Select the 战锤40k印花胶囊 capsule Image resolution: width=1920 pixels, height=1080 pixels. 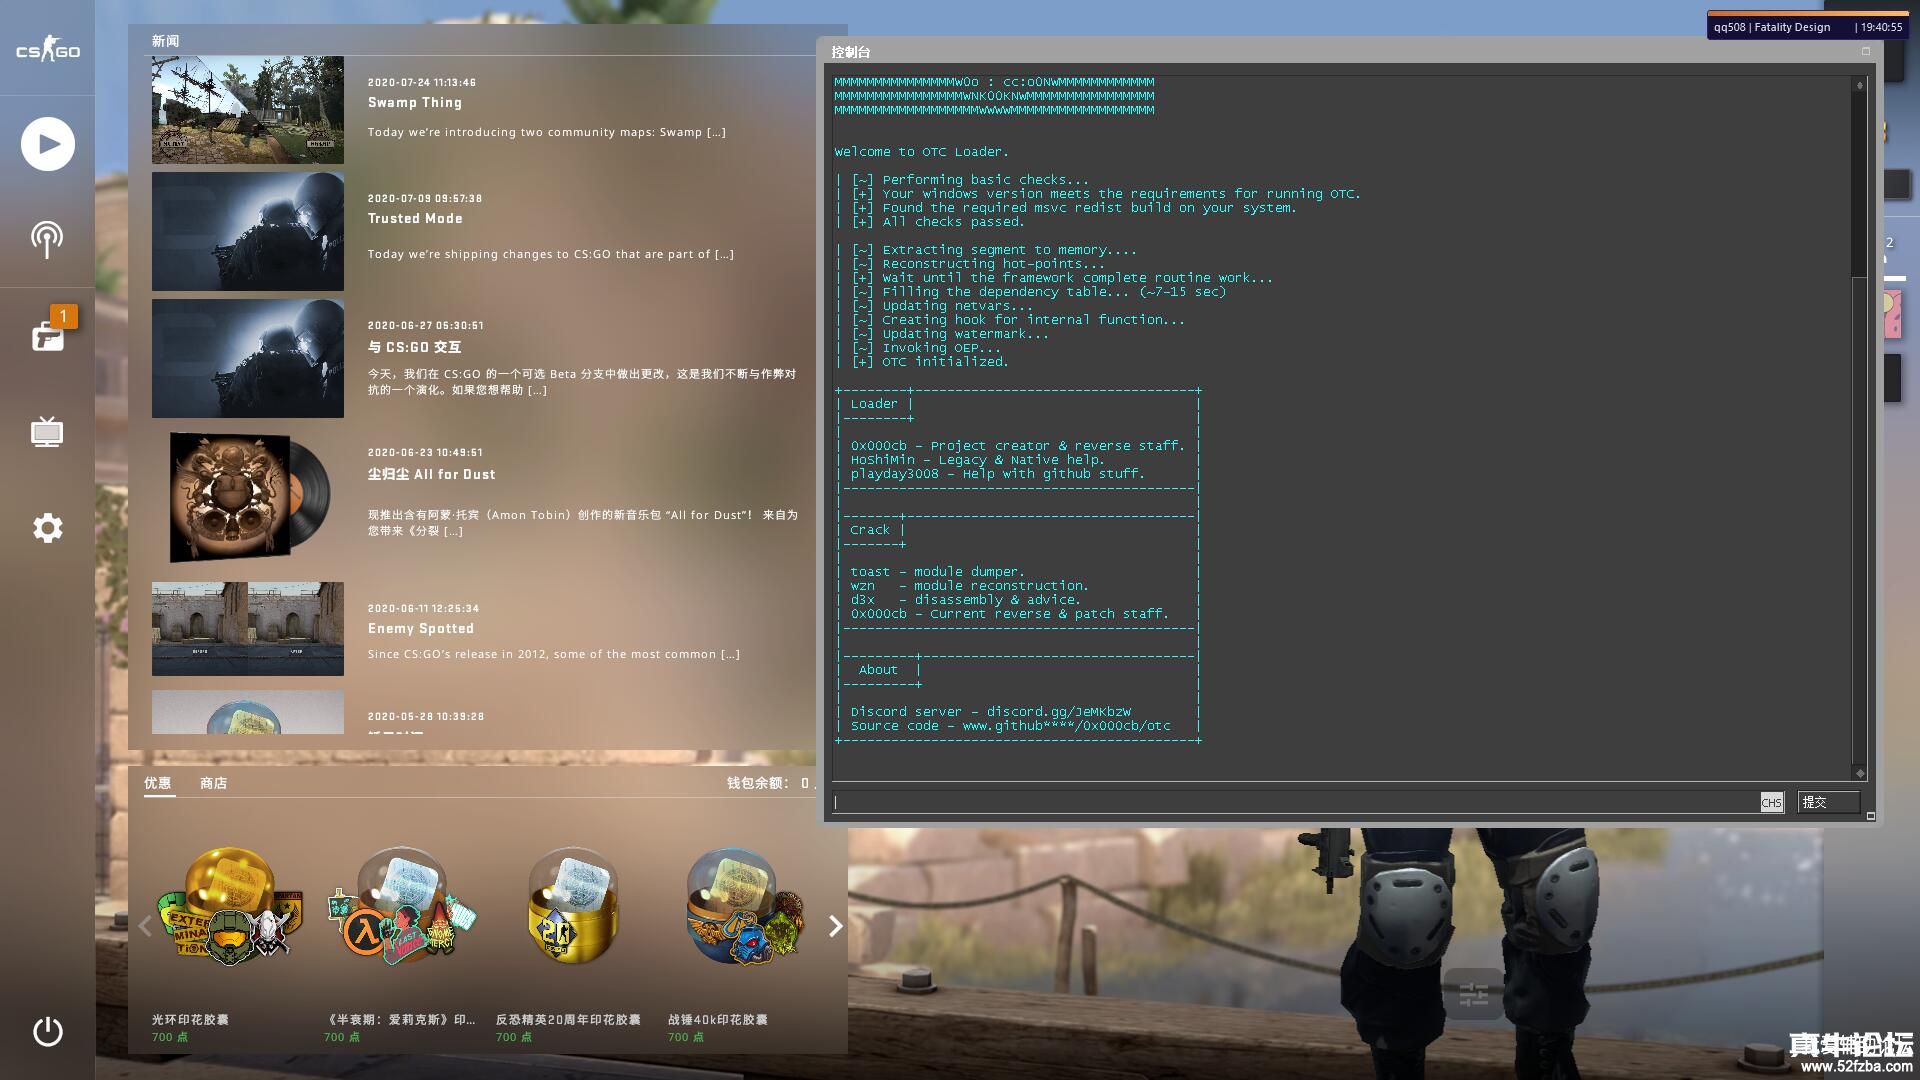(745, 945)
